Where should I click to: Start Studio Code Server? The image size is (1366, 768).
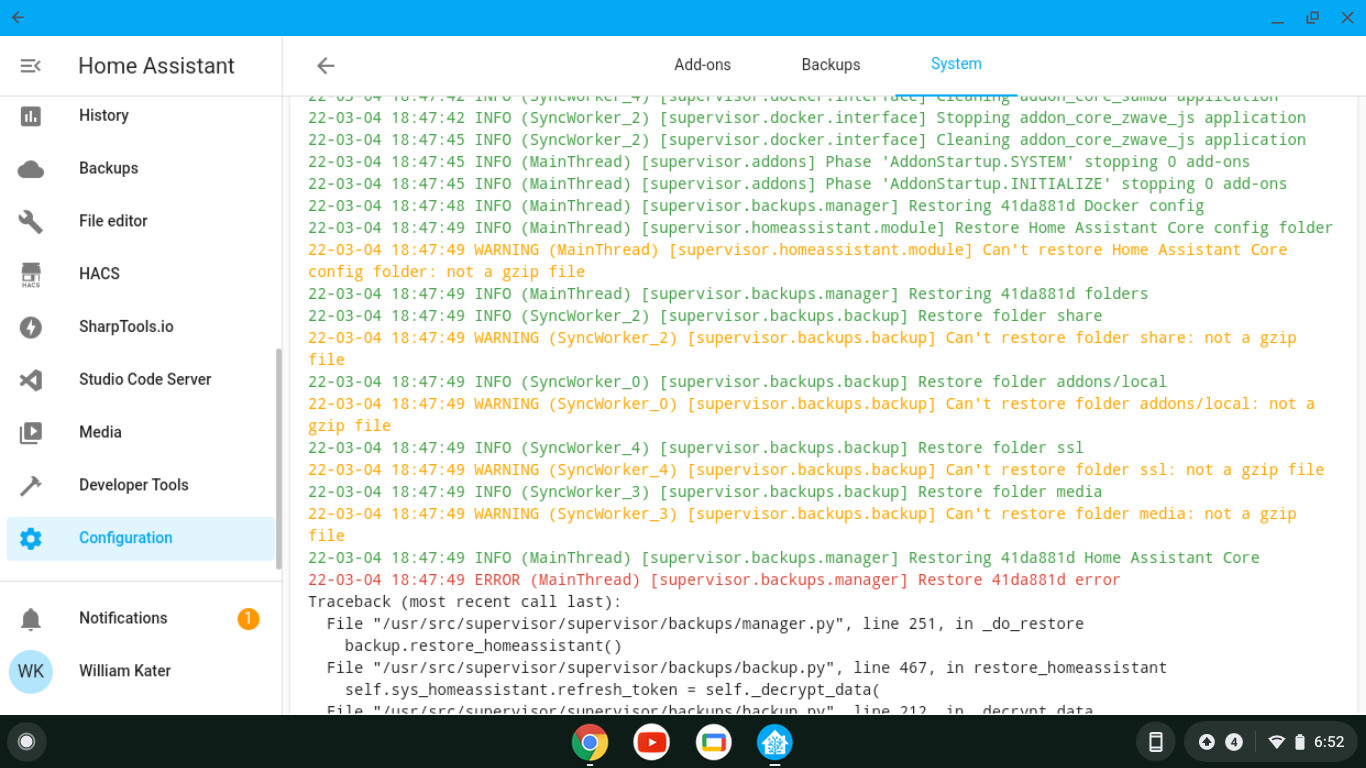click(144, 379)
